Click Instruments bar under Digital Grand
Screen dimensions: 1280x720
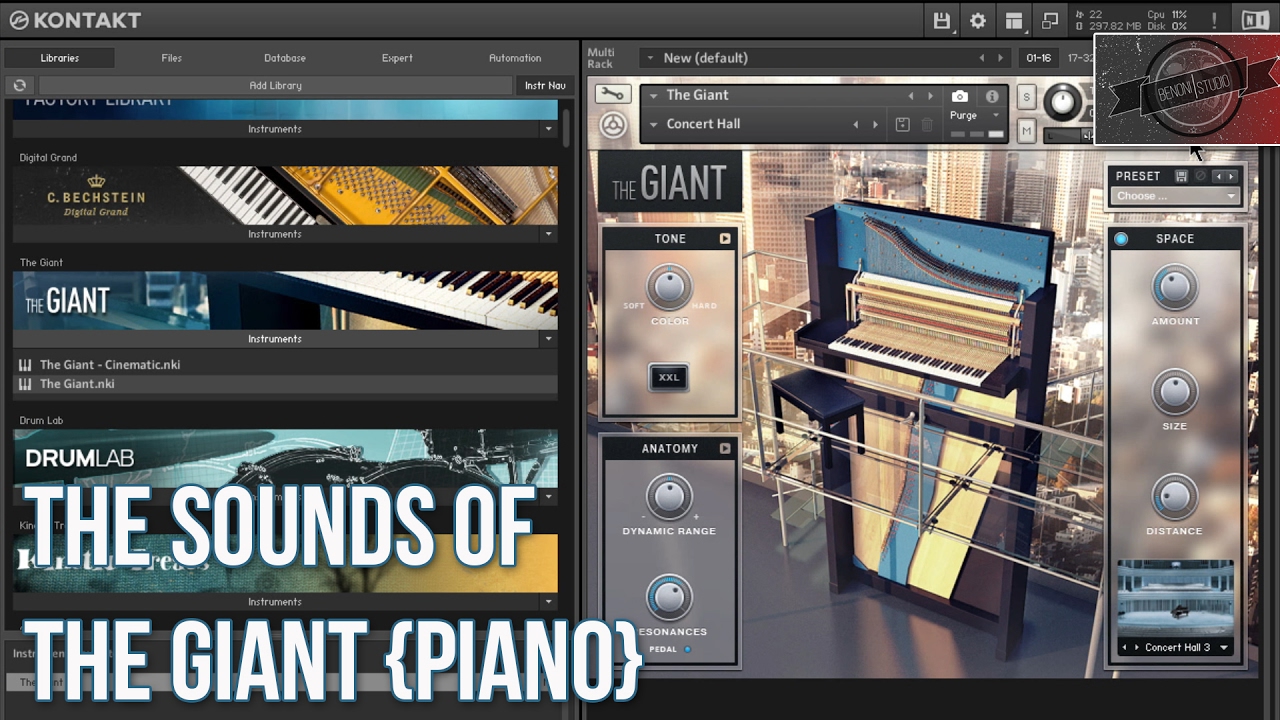pos(275,234)
